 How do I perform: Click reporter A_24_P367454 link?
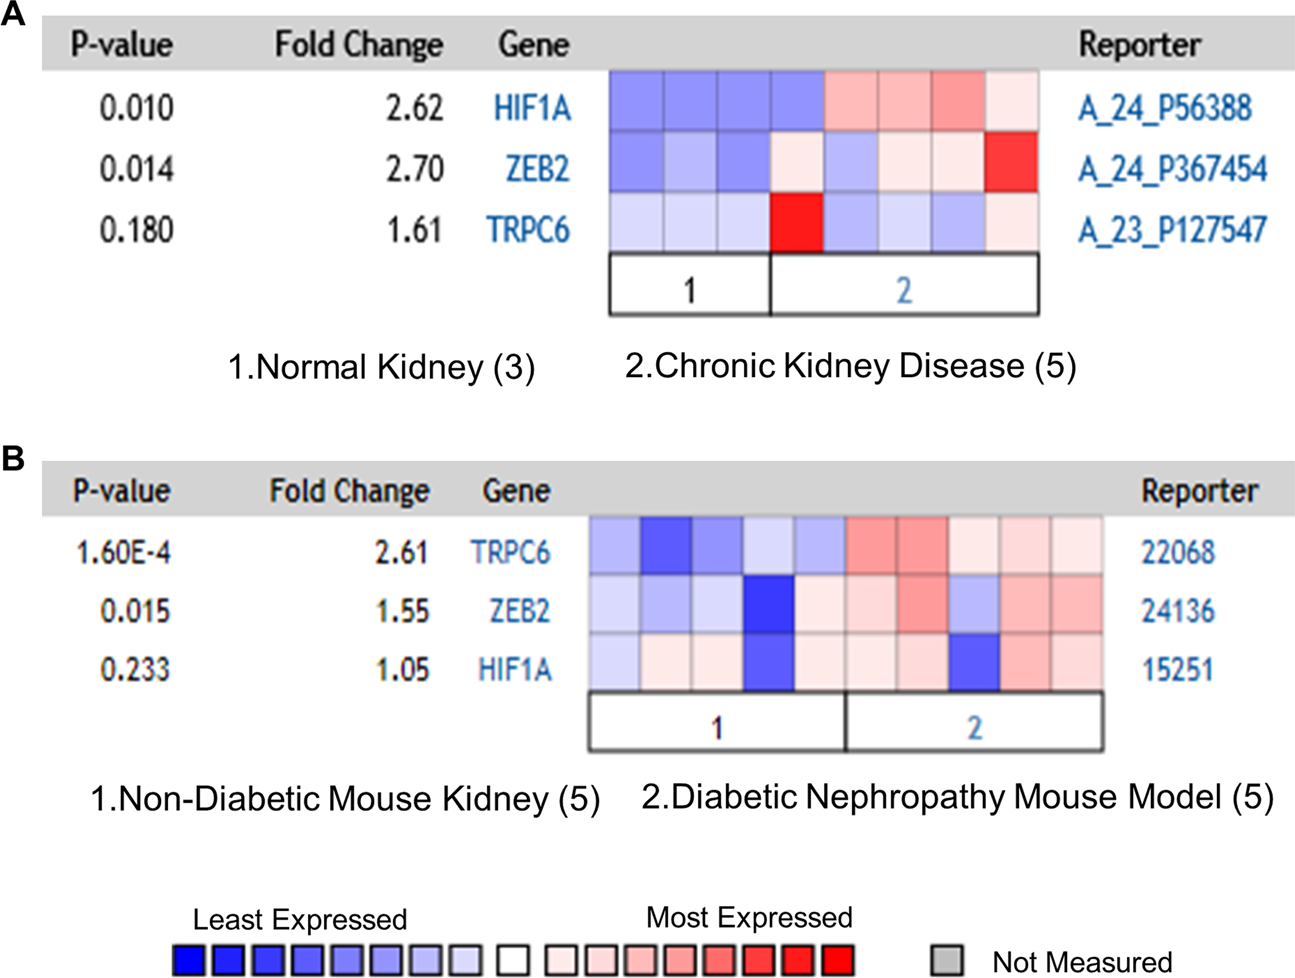click(x=1172, y=168)
